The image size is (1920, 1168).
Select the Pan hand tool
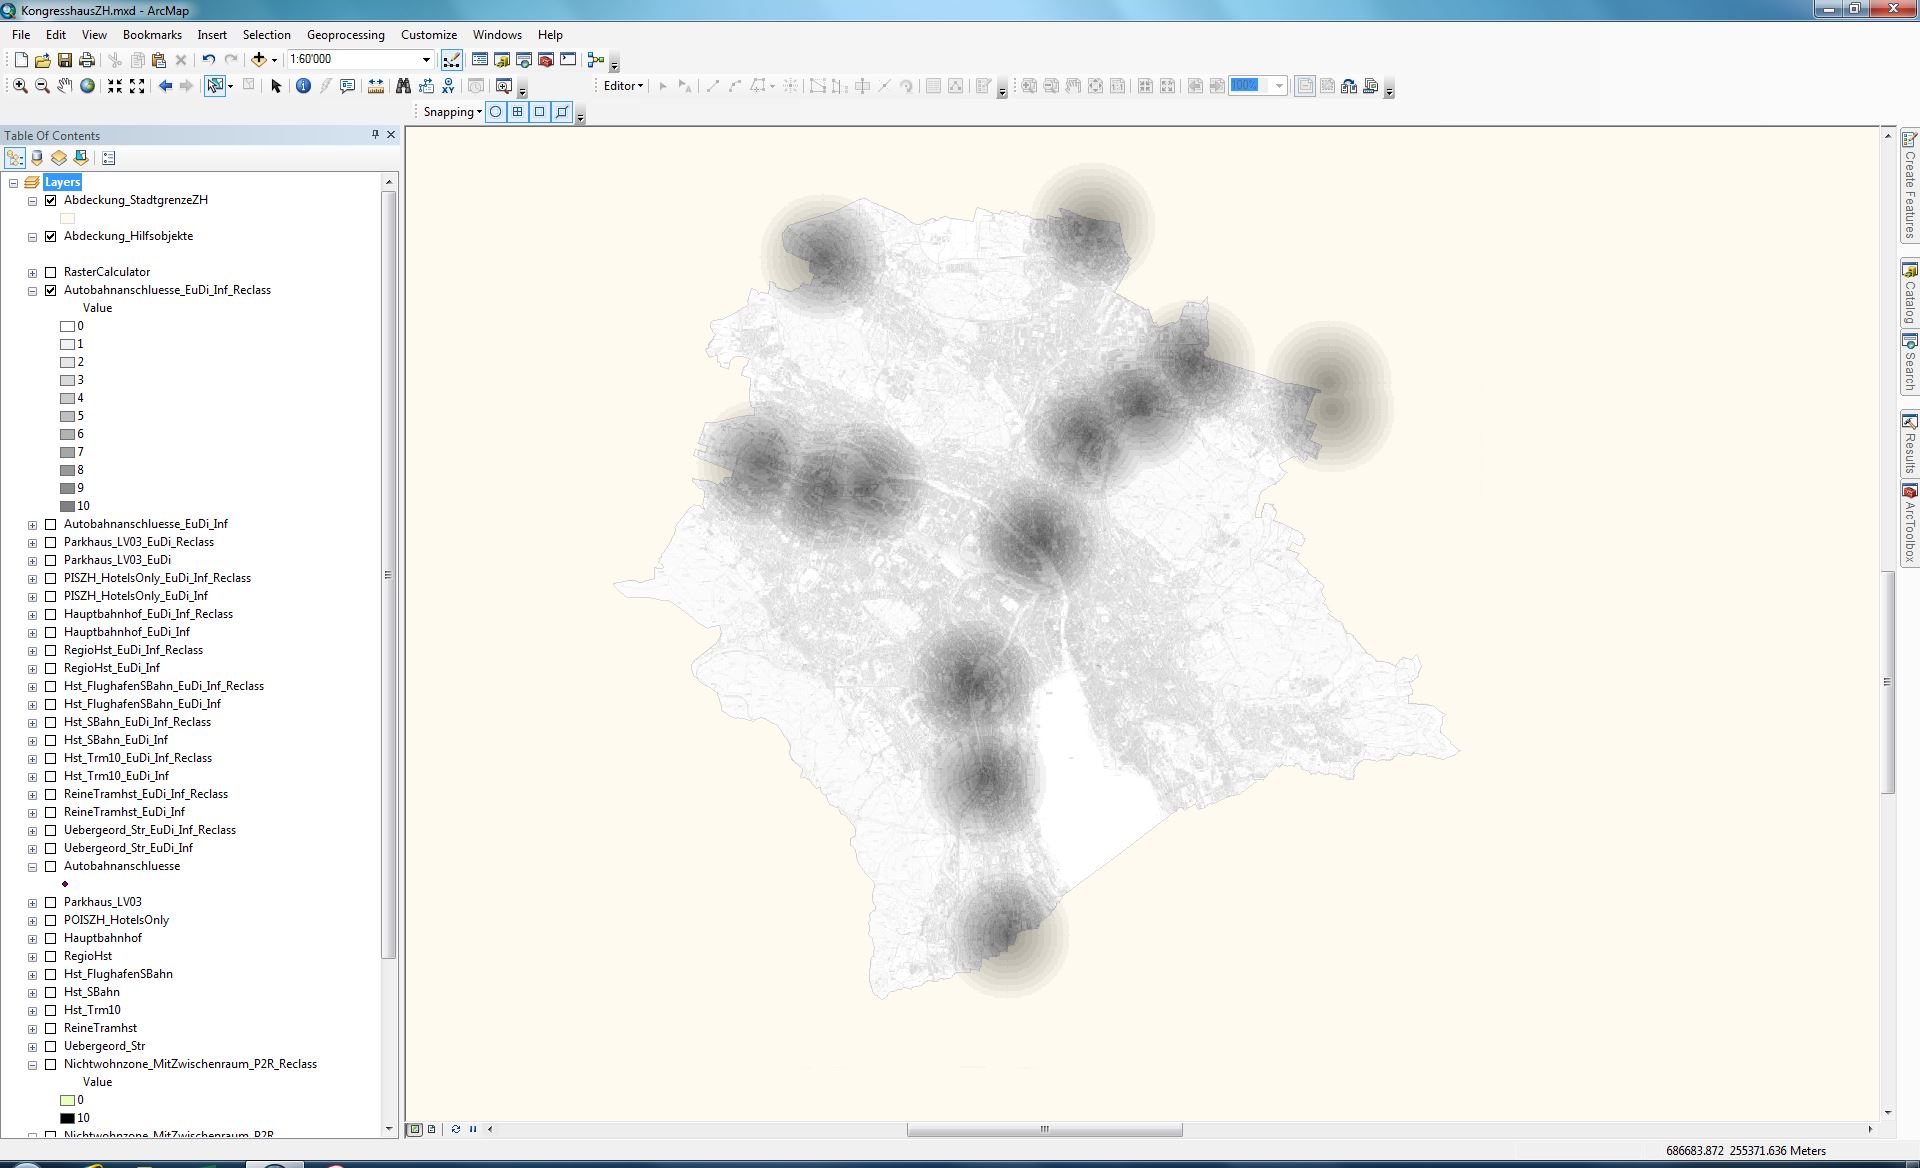pyautogui.click(x=64, y=86)
